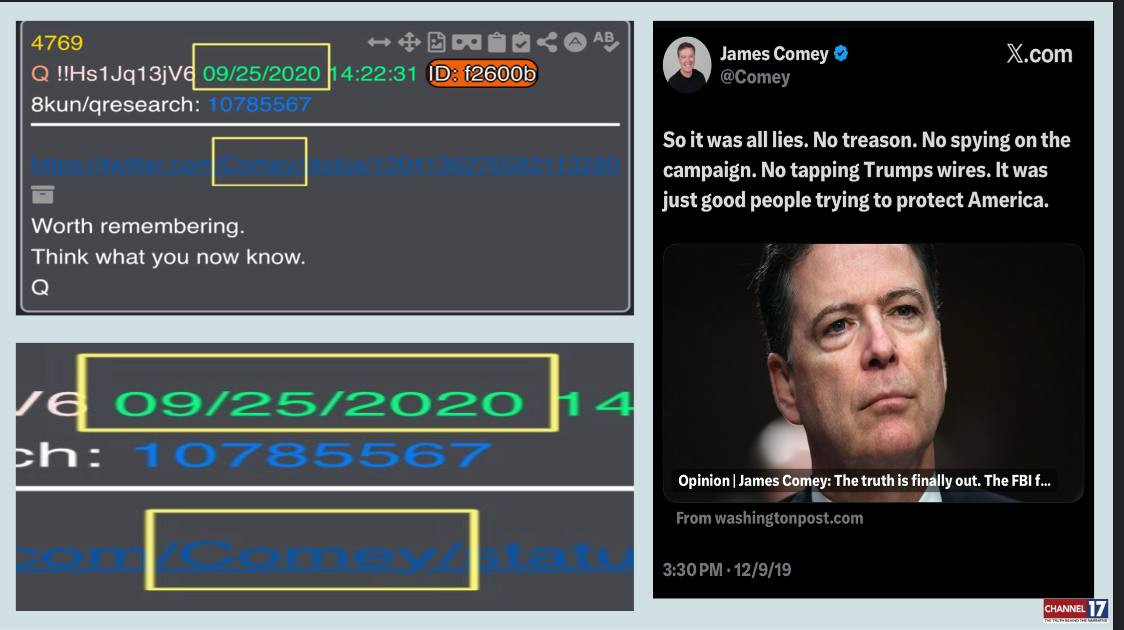Click the blank clipboard copy icon
1124x630 pixels.
496,42
